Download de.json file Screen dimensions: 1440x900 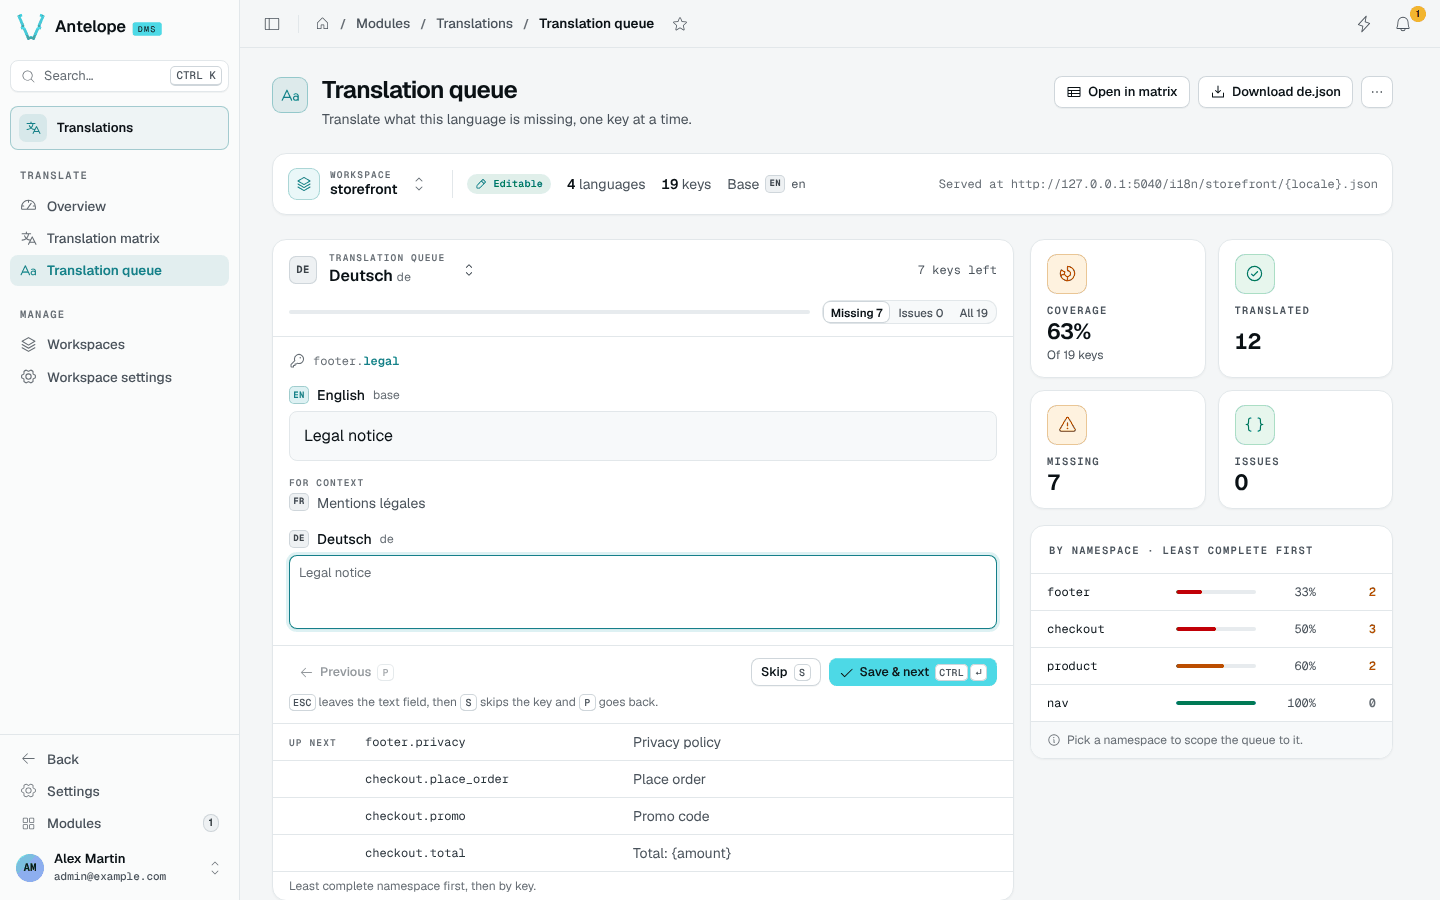pyautogui.click(x=1275, y=92)
